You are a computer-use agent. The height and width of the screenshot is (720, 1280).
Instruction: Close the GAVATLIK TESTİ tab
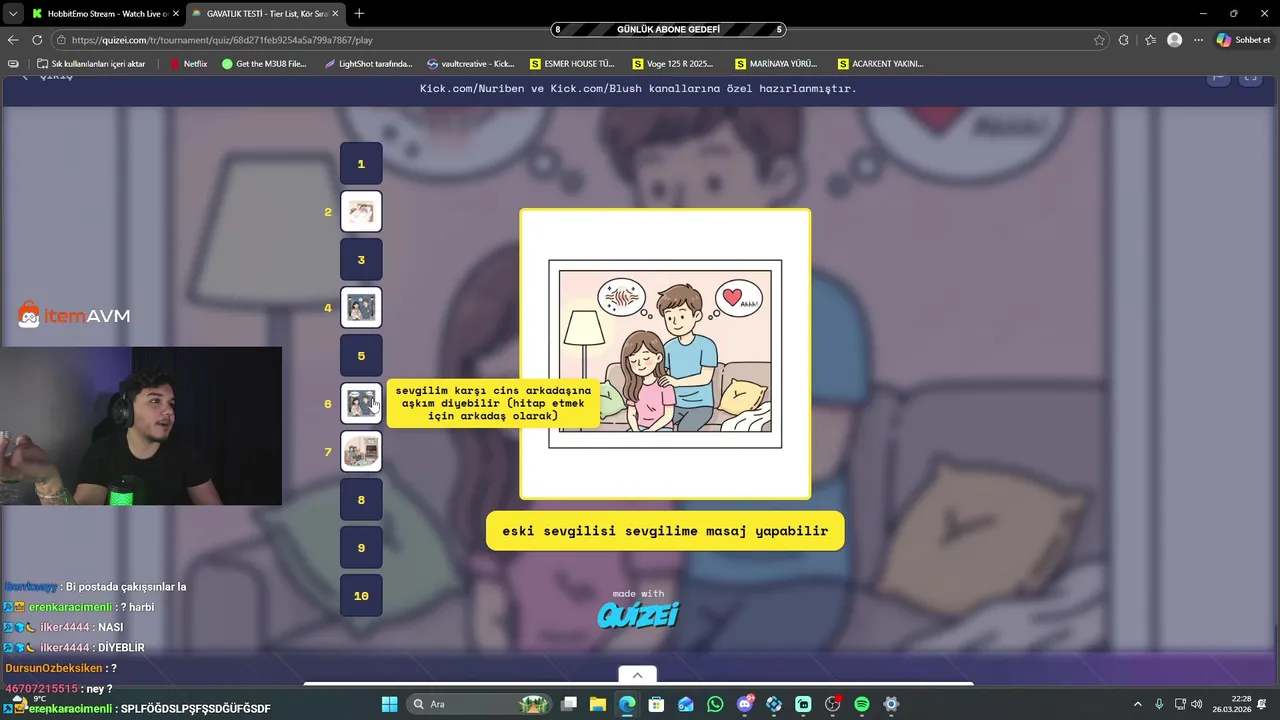coord(336,14)
